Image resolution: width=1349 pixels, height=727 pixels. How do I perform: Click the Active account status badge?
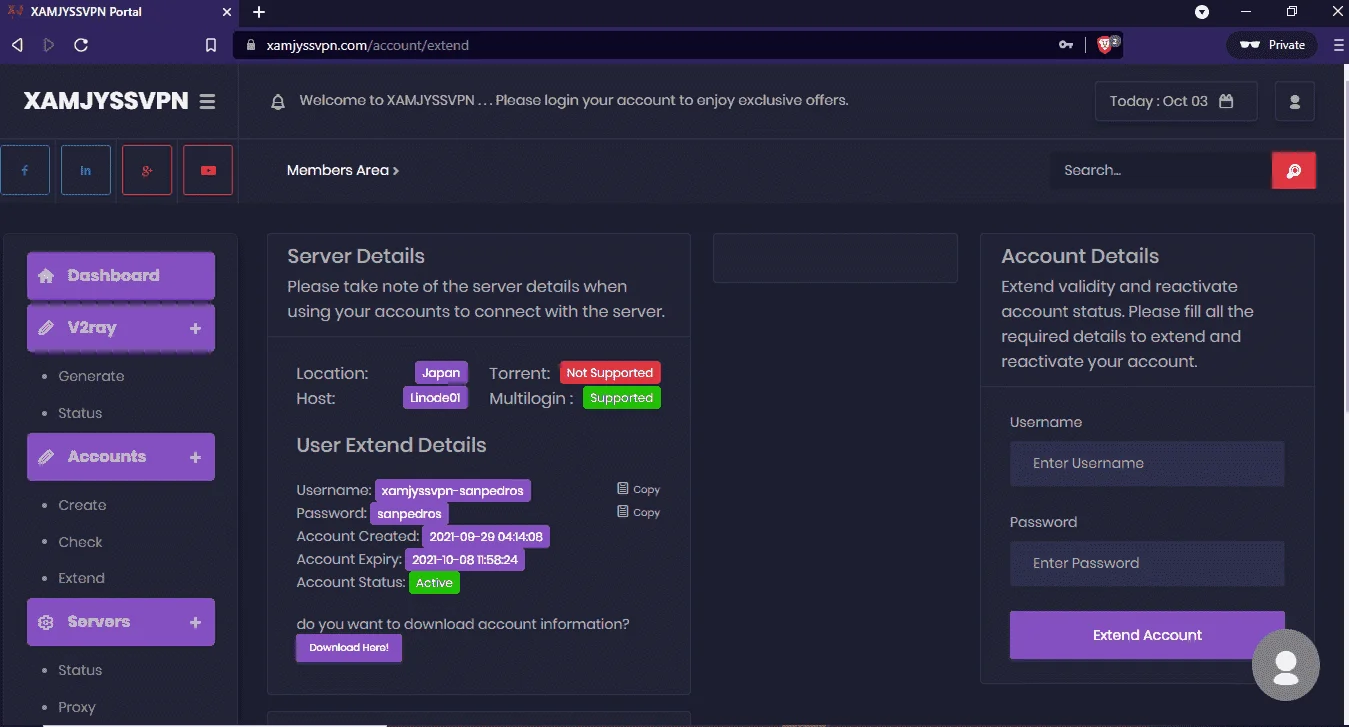(x=434, y=583)
